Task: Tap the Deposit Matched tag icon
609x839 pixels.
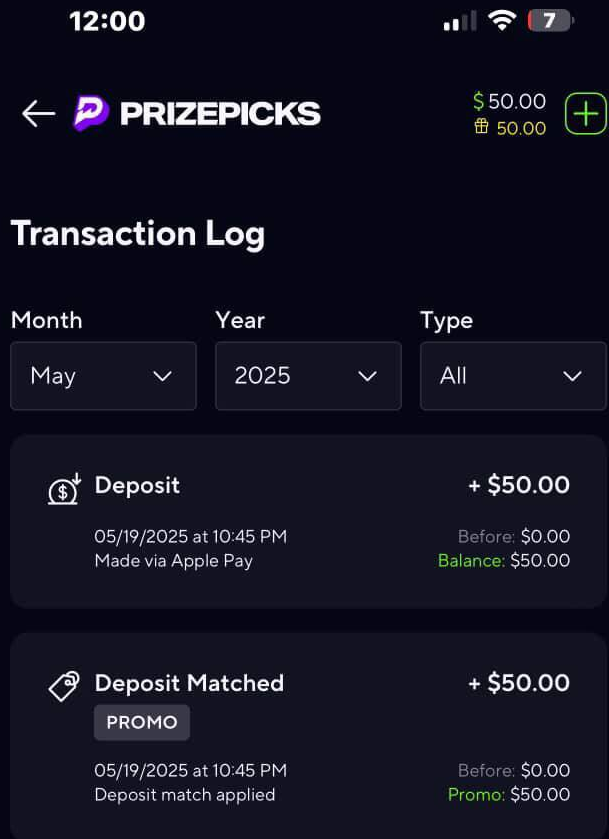Action: coord(64,686)
